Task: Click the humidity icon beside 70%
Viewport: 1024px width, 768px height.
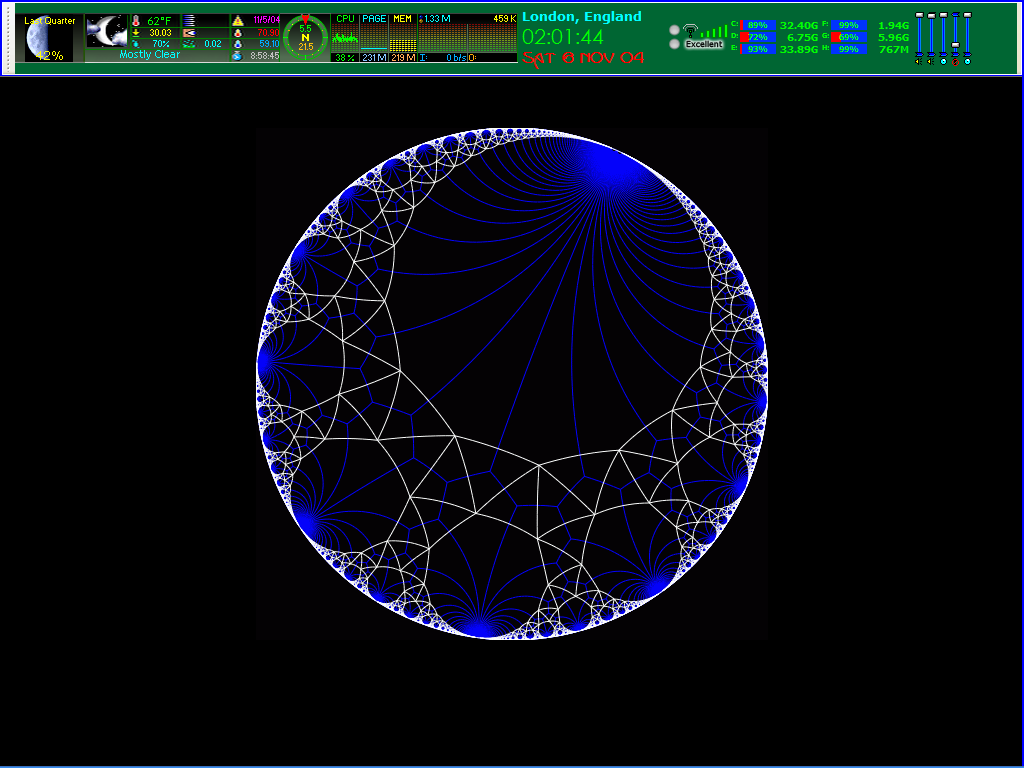Action: [x=136, y=44]
